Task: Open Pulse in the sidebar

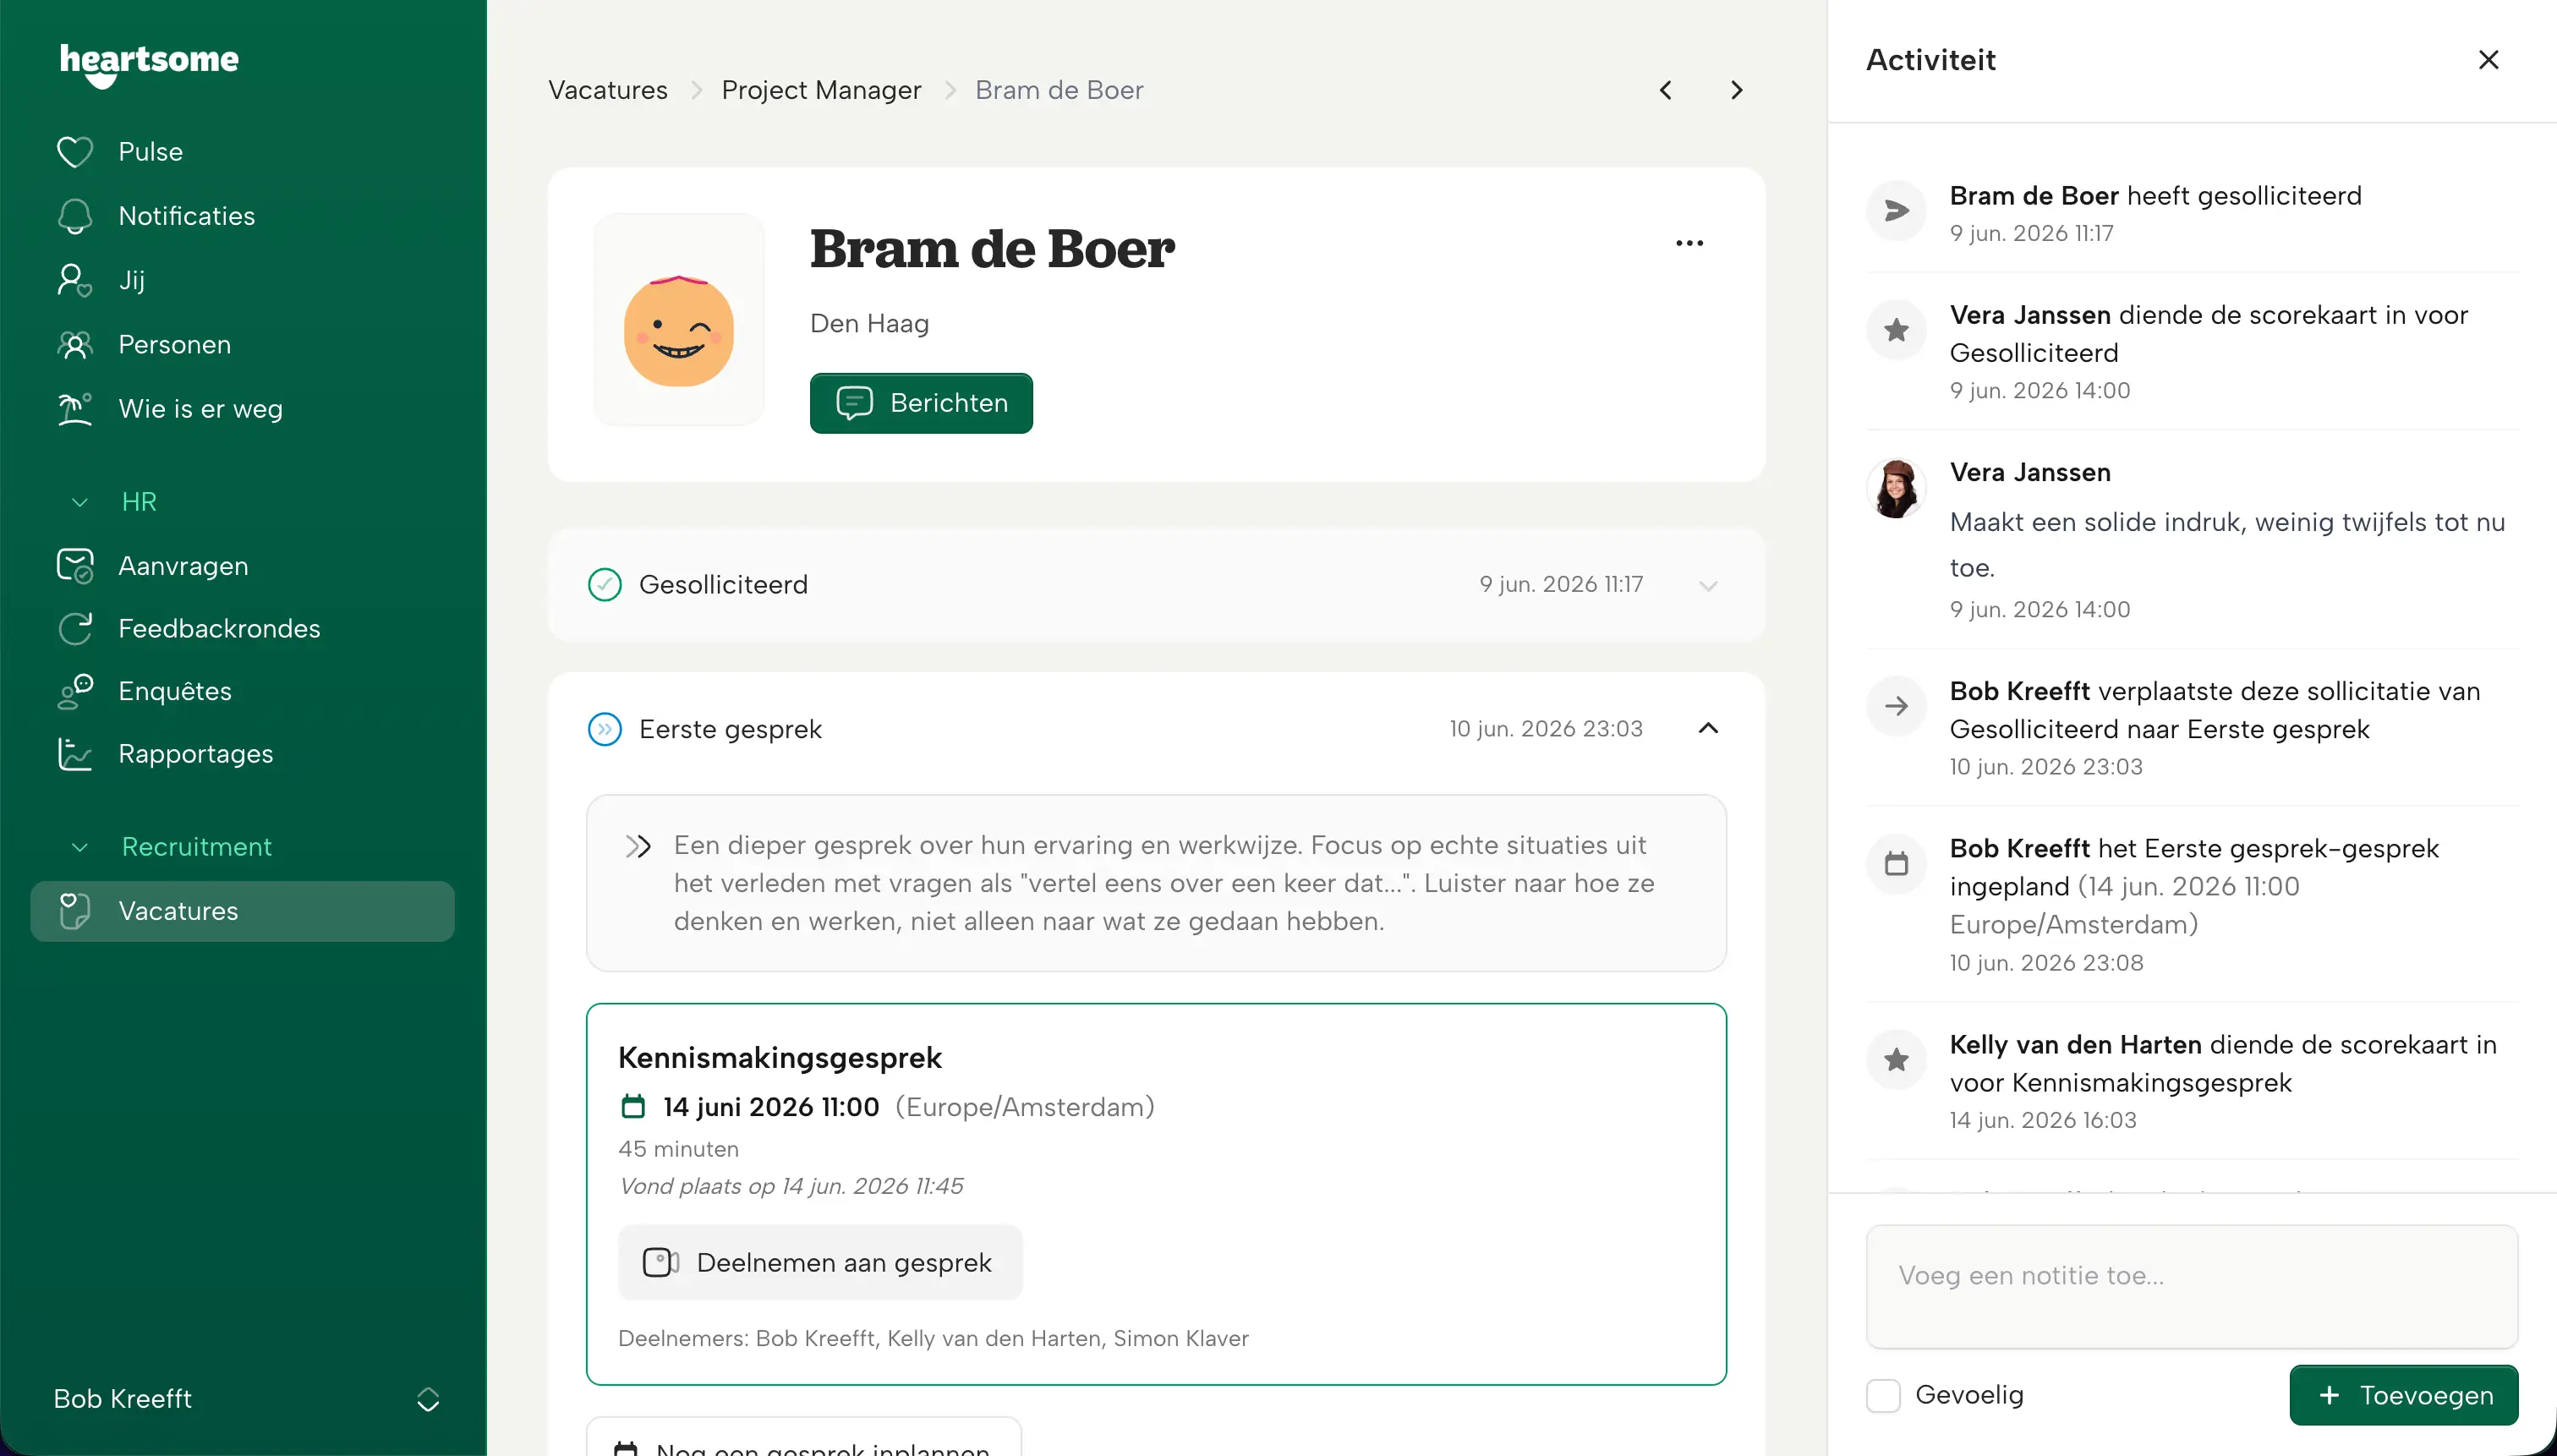Action: 150,152
